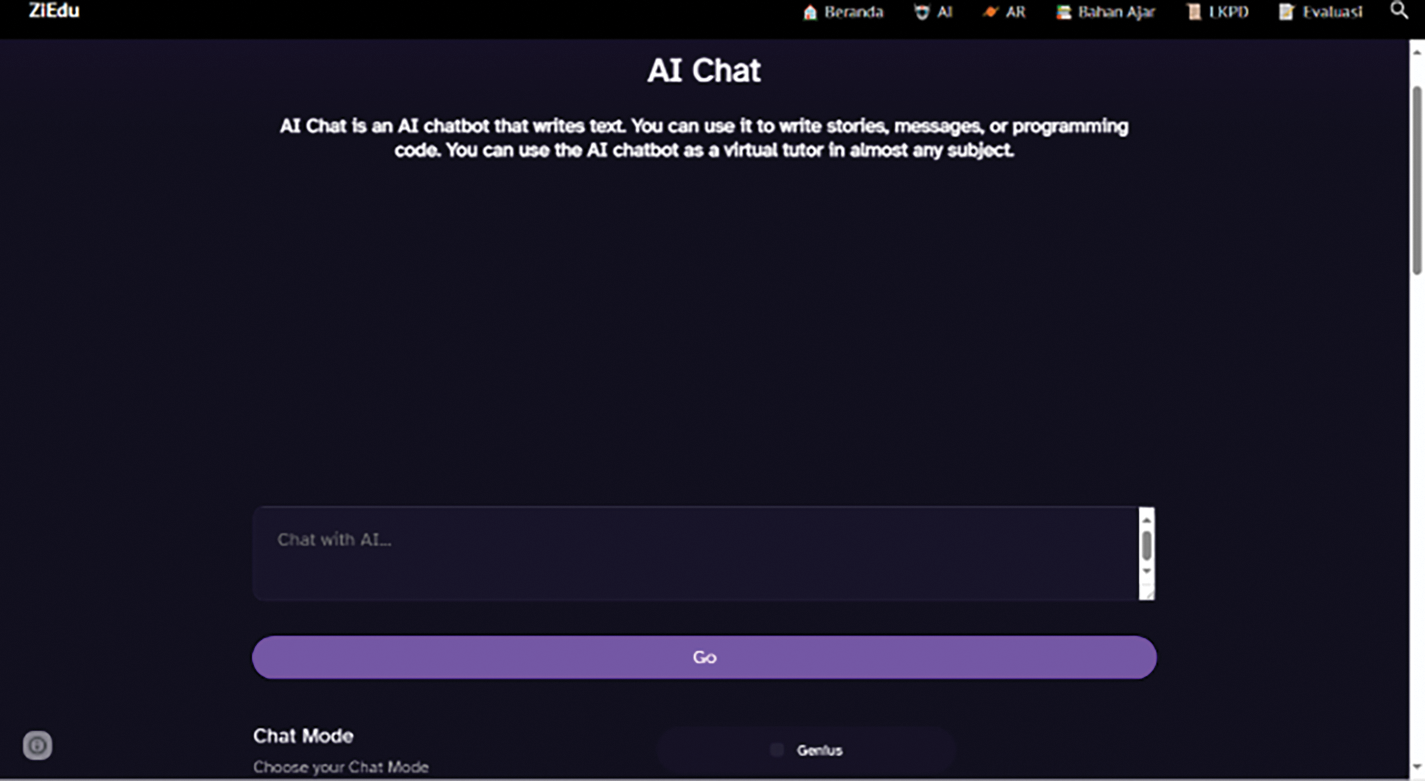This screenshot has height=781, width=1425.
Task: Open the Bahan Ajar menu
Action: click(x=1106, y=12)
